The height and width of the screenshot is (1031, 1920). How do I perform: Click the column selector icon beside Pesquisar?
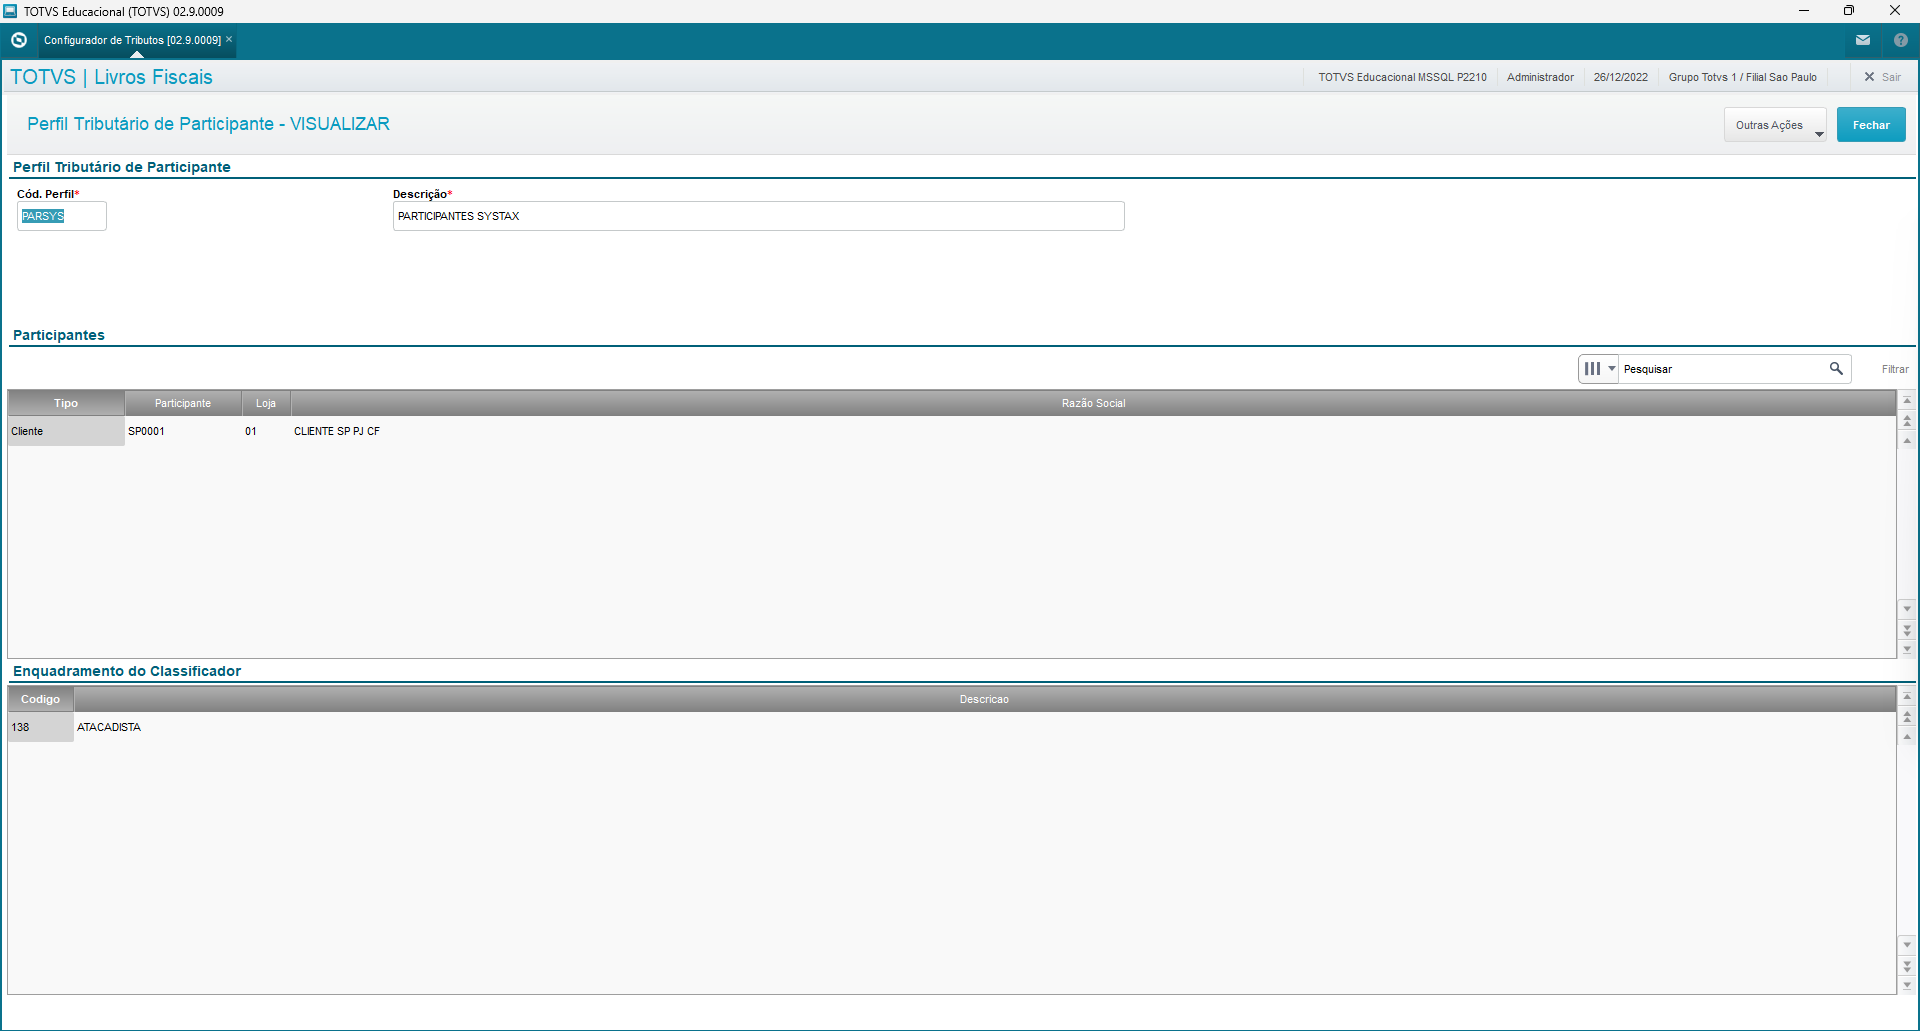point(1592,369)
